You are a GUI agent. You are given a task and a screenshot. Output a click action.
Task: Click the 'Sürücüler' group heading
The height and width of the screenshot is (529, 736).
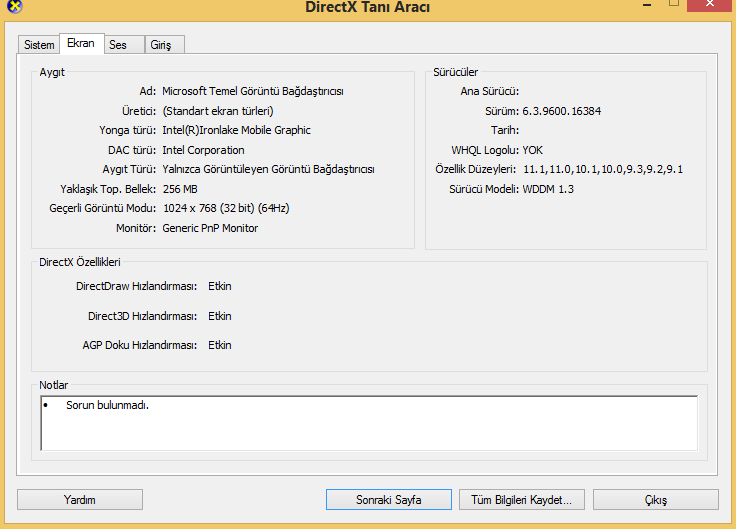(x=455, y=72)
